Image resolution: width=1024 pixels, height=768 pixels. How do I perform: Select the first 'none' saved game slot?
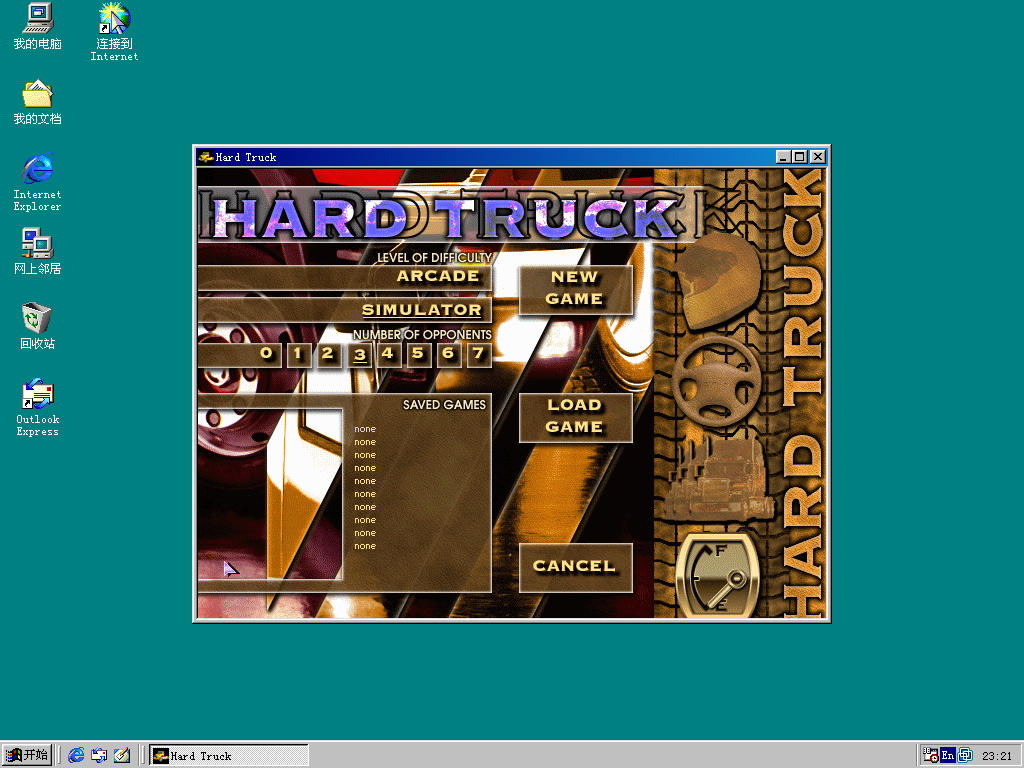click(x=365, y=429)
